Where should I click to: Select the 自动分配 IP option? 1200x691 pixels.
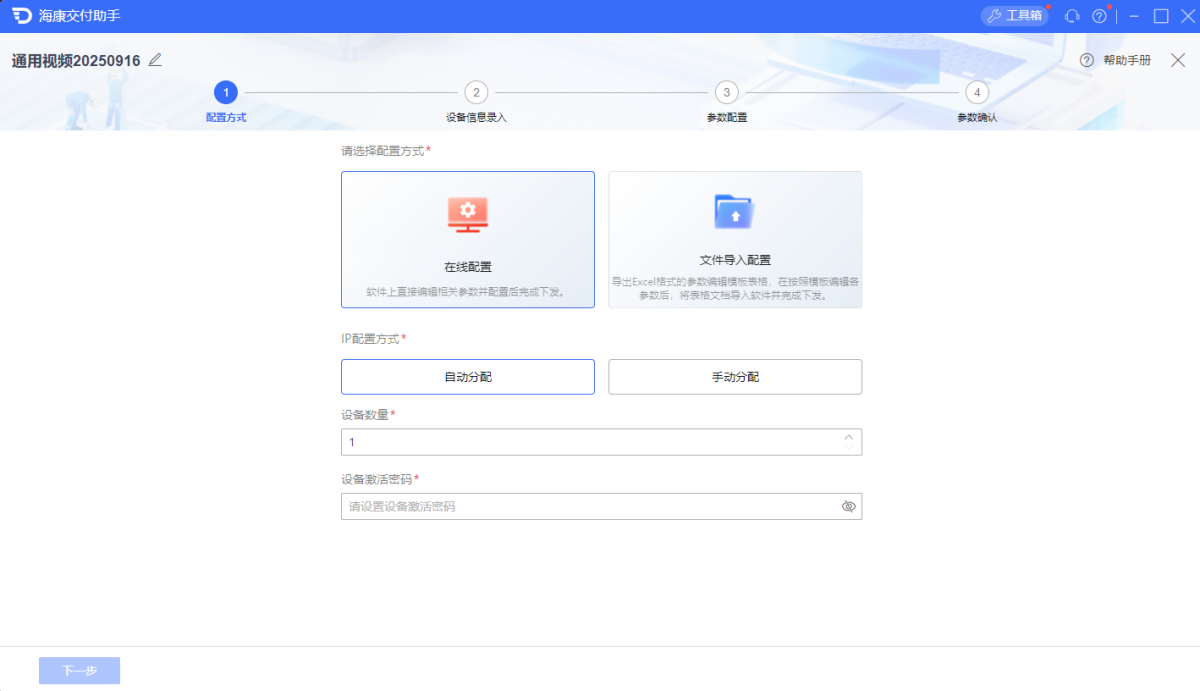(x=467, y=377)
